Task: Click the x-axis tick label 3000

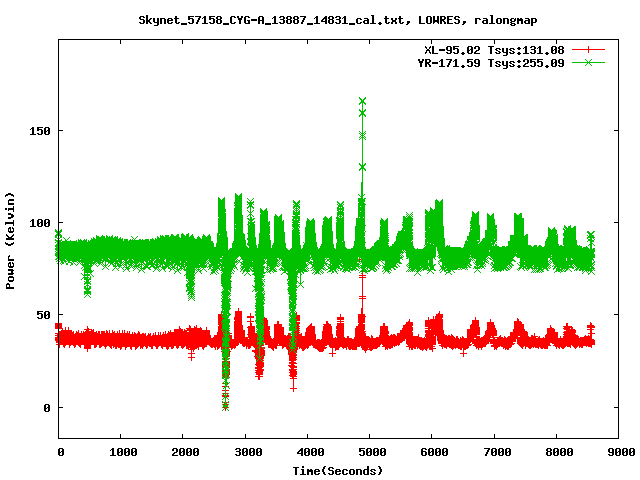Action: tap(248, 452)
